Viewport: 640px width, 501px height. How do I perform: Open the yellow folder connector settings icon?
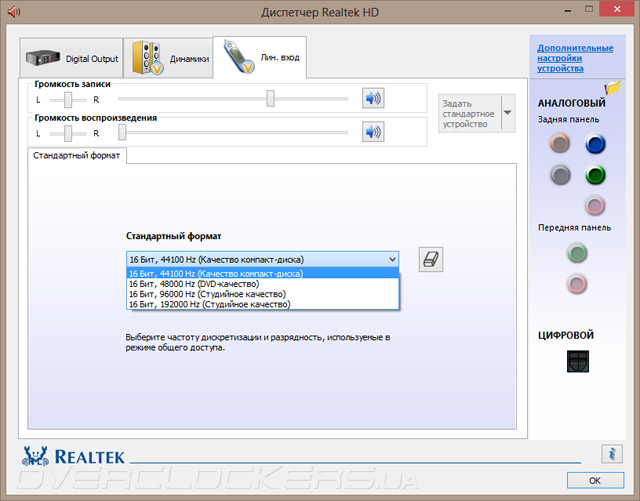tap(613, 88)
